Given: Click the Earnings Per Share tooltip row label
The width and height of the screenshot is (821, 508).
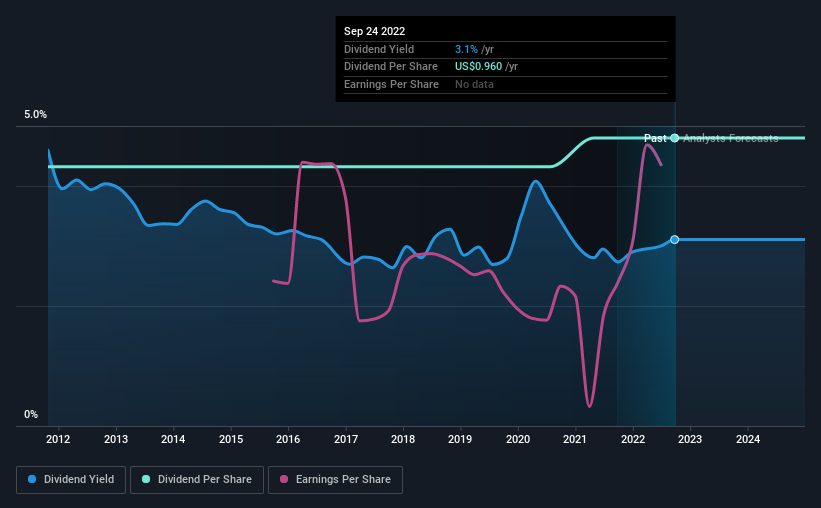Looking at the screenshot, I should (391, 84).
